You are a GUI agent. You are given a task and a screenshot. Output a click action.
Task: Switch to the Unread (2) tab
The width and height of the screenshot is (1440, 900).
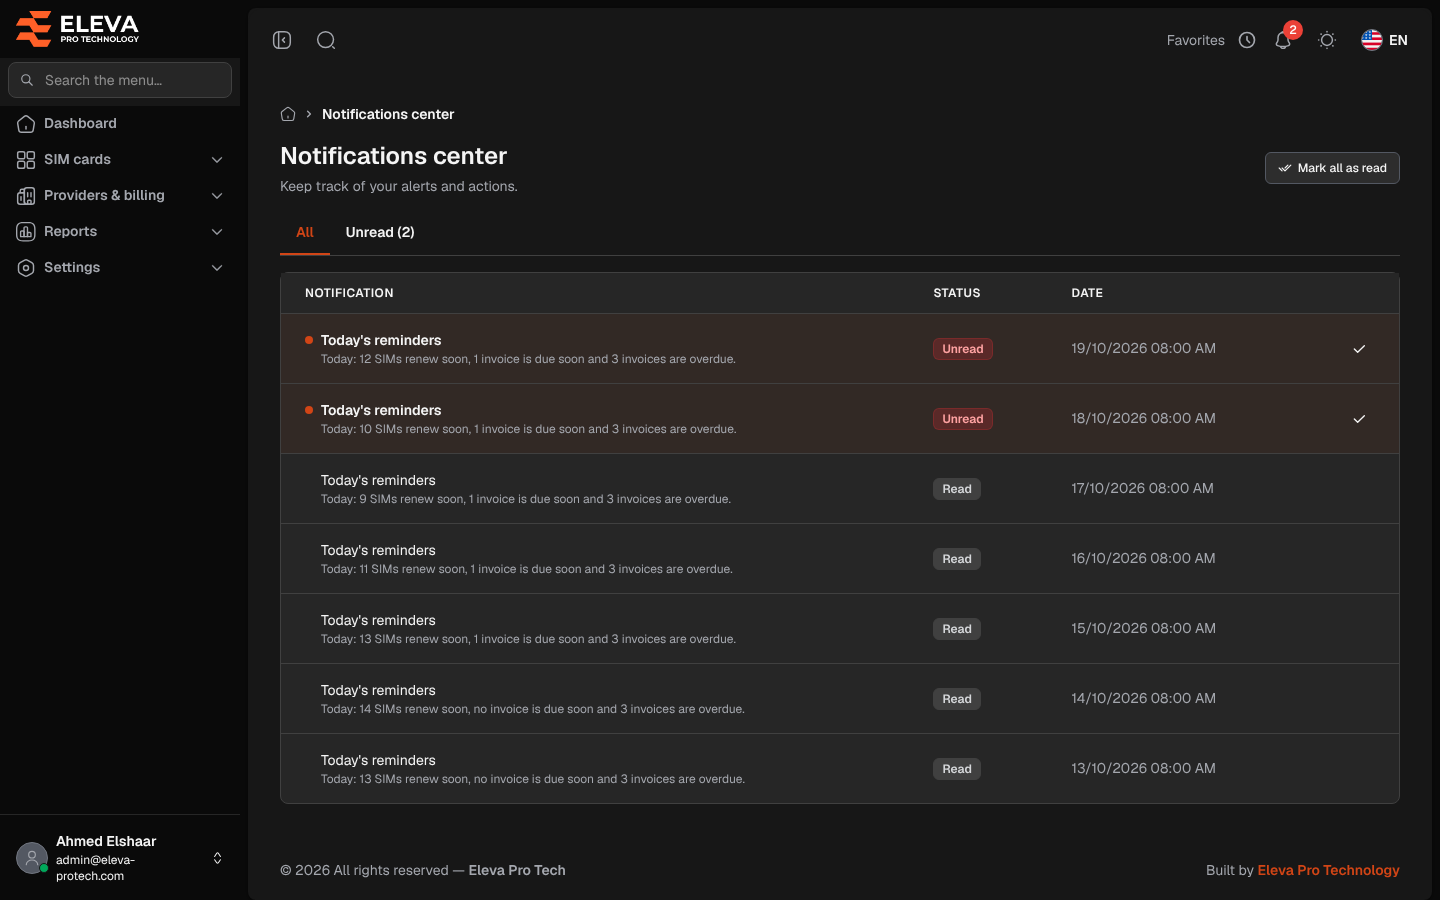[380, 232]
